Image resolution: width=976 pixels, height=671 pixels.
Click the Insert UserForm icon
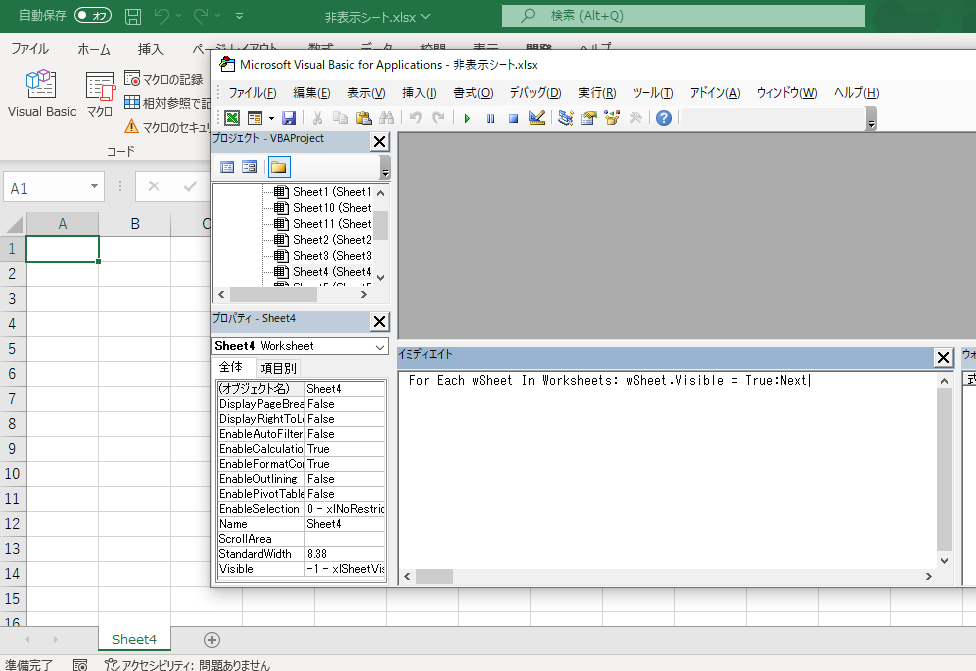pyautogui.click(x=255, y=118)
